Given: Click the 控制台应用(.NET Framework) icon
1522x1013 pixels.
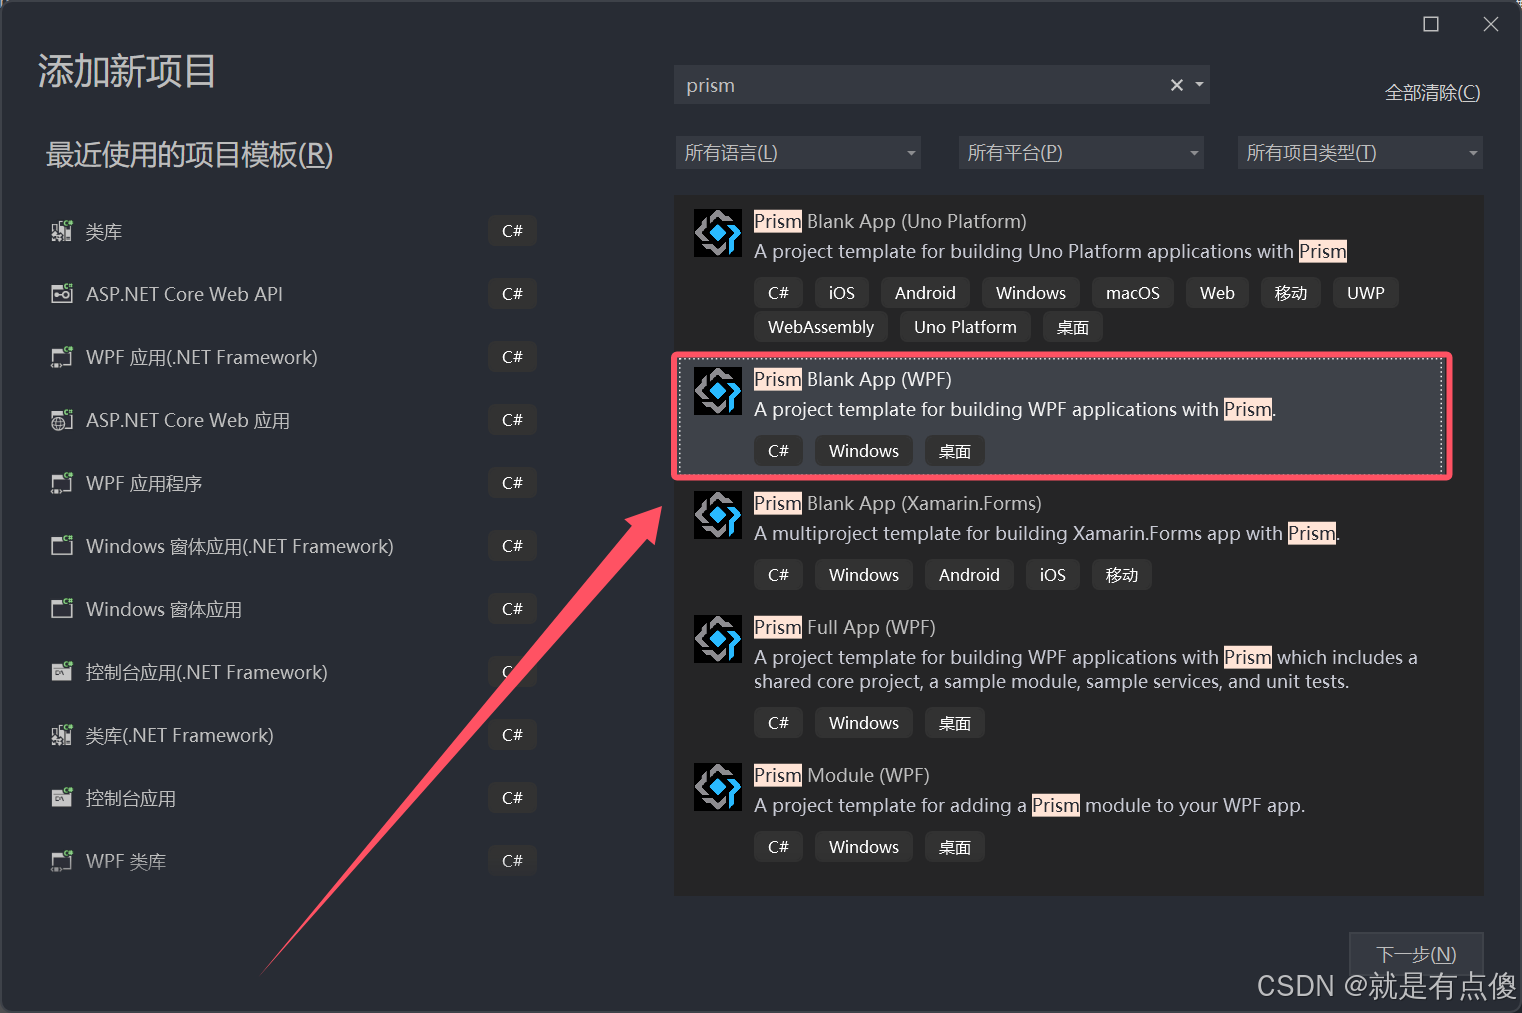Looking at the screenshot, I should [x=62, y=672].
